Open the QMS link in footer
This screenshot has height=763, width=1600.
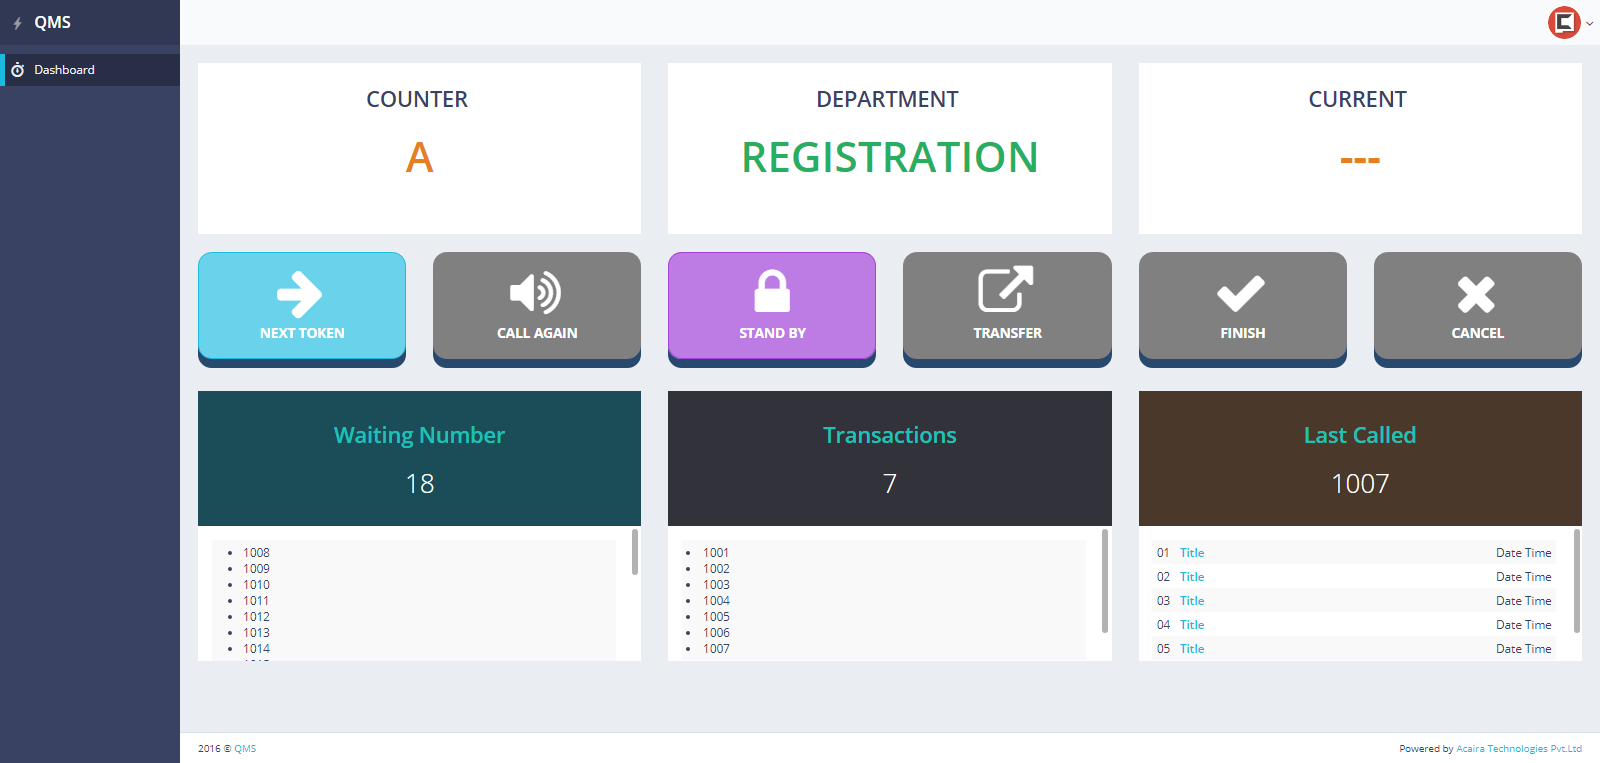coord(245,749)
